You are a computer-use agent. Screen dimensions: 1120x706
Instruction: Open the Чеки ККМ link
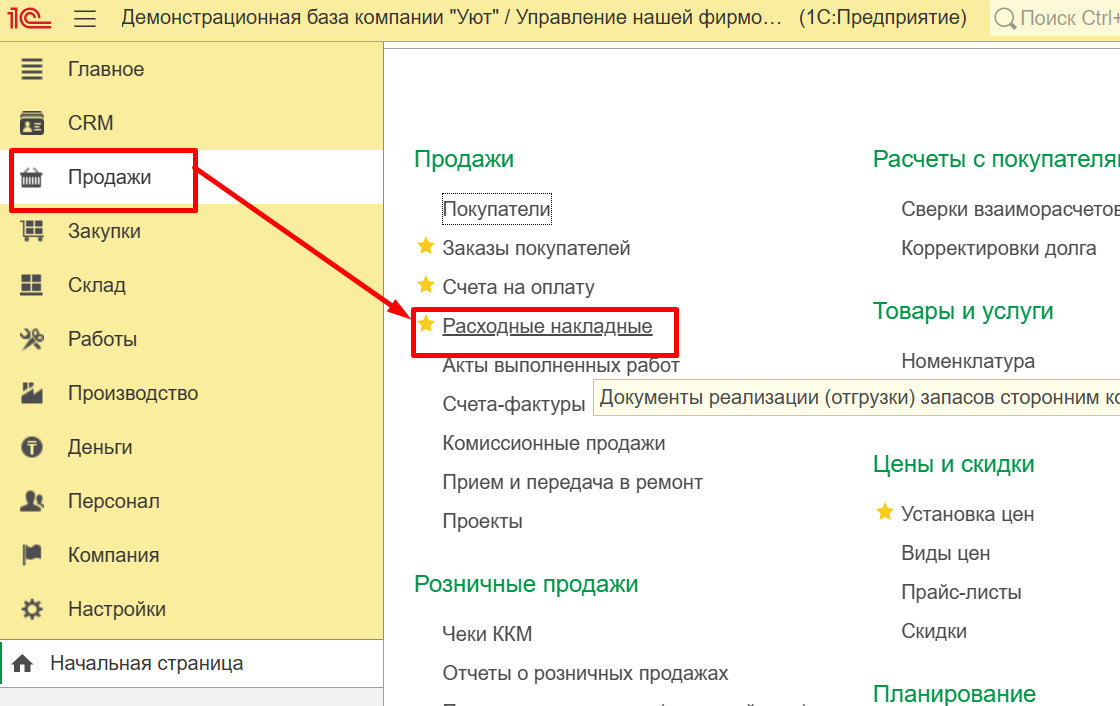[x=487, y=634]
